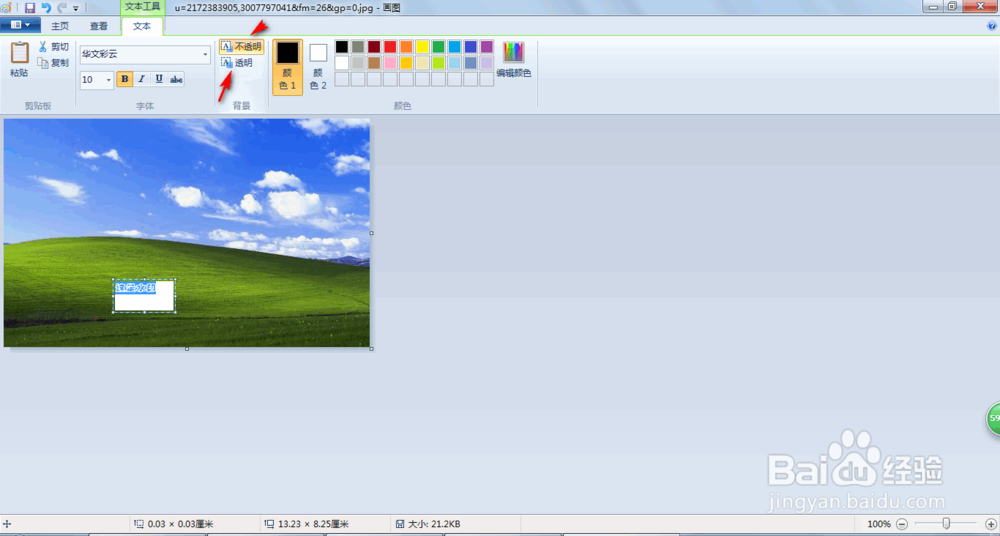Pick the light turquoise color swatch
This screenshot has width=1000, height=536.
[454, 63]
